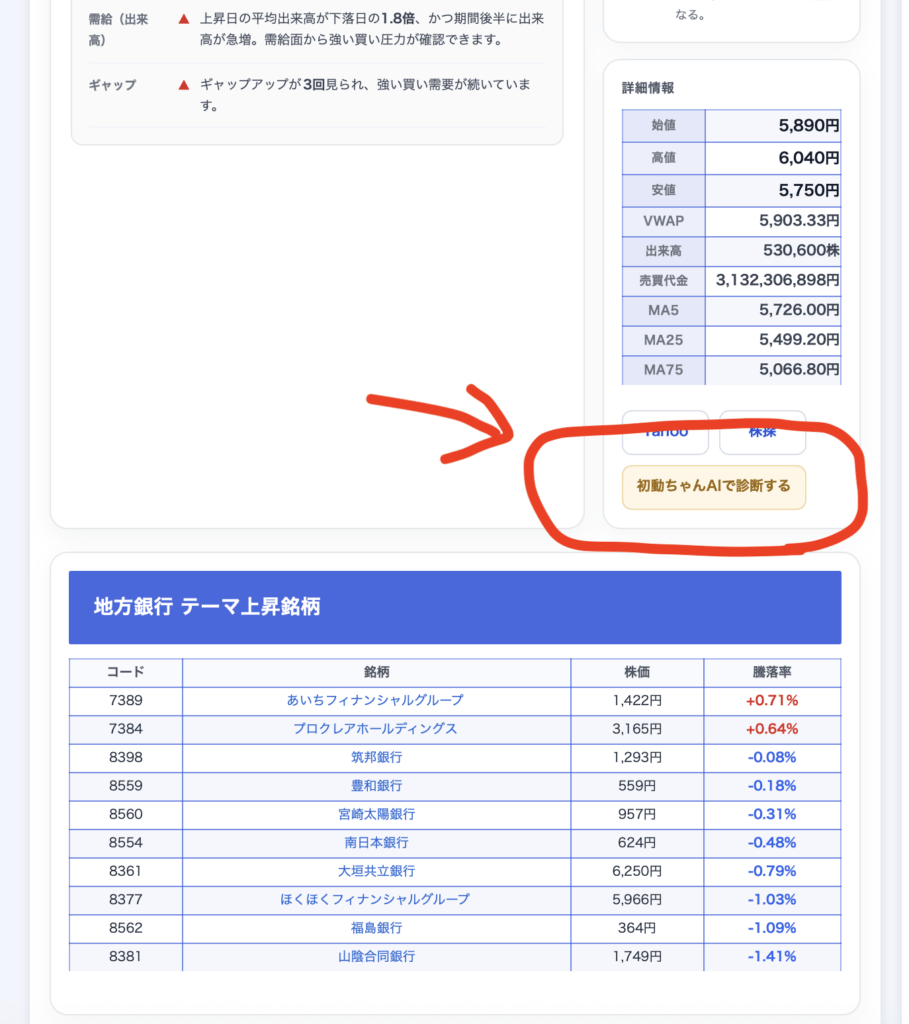909x1024 pixels.
Task: Click the red triangle beside ギャップ
Action: point(183,85)
